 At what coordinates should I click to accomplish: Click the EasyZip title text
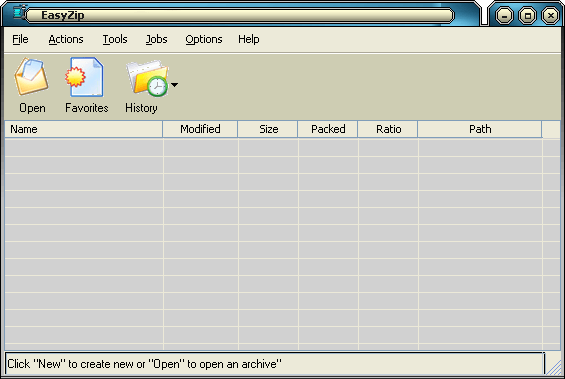[63, 15]
